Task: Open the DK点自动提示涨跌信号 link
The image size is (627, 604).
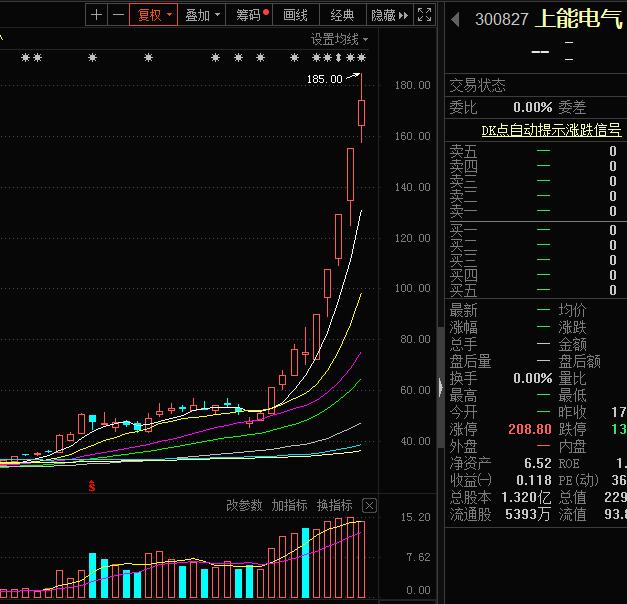Action: click(x=551, y=130)
